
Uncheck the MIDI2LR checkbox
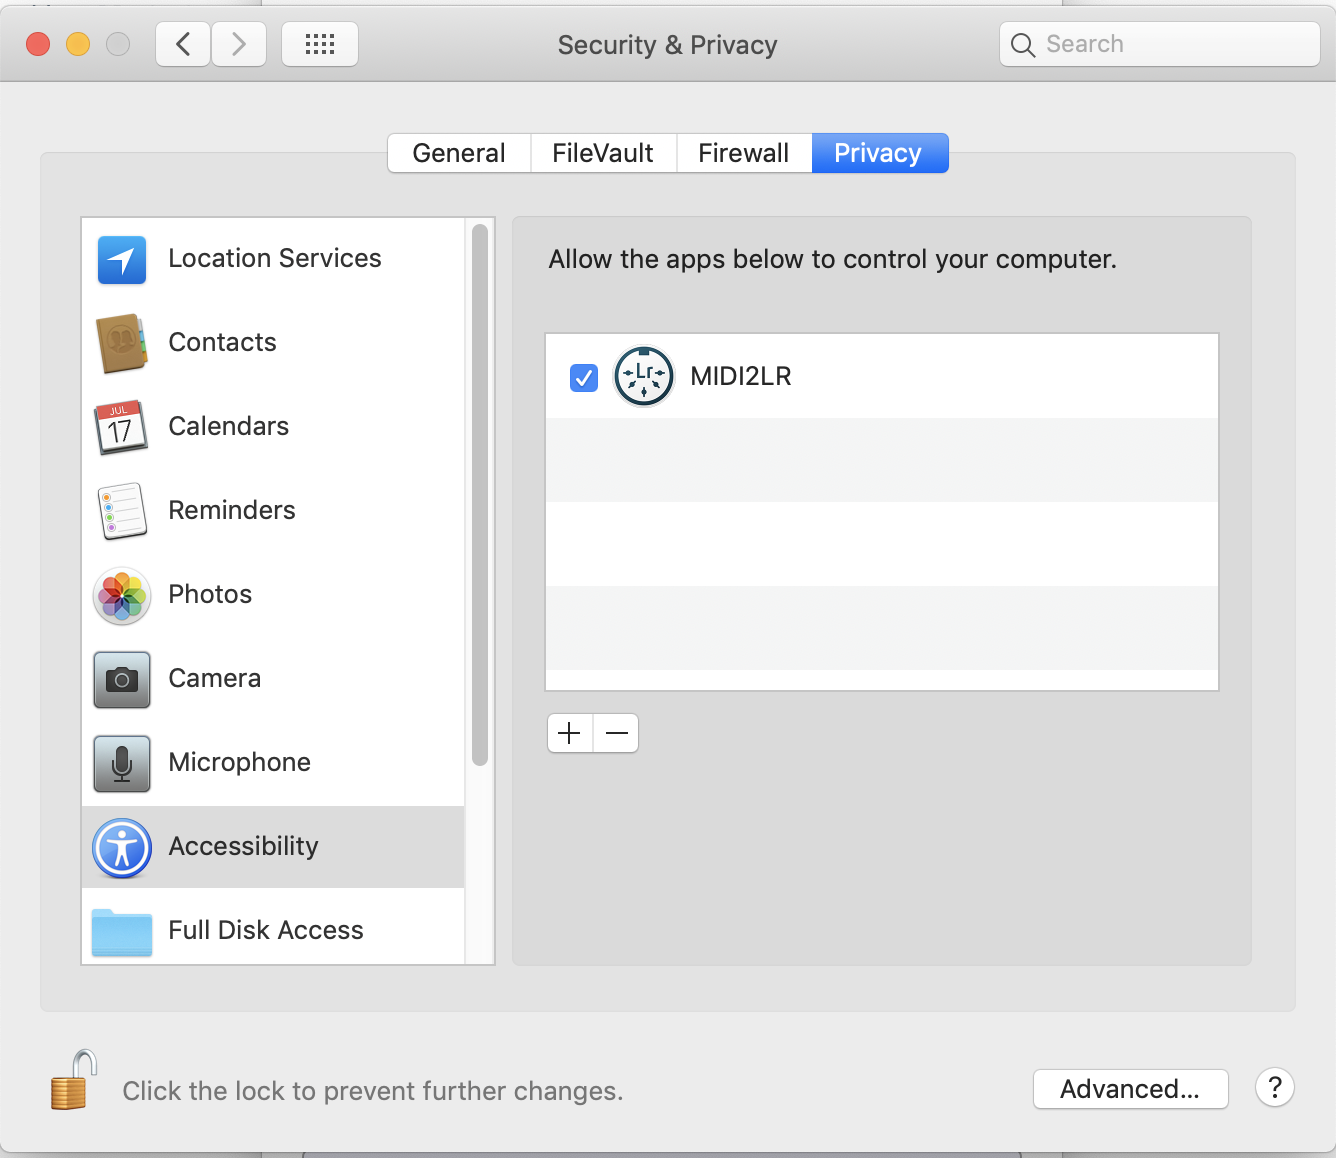pyautogui.click(x=584, y=377)
